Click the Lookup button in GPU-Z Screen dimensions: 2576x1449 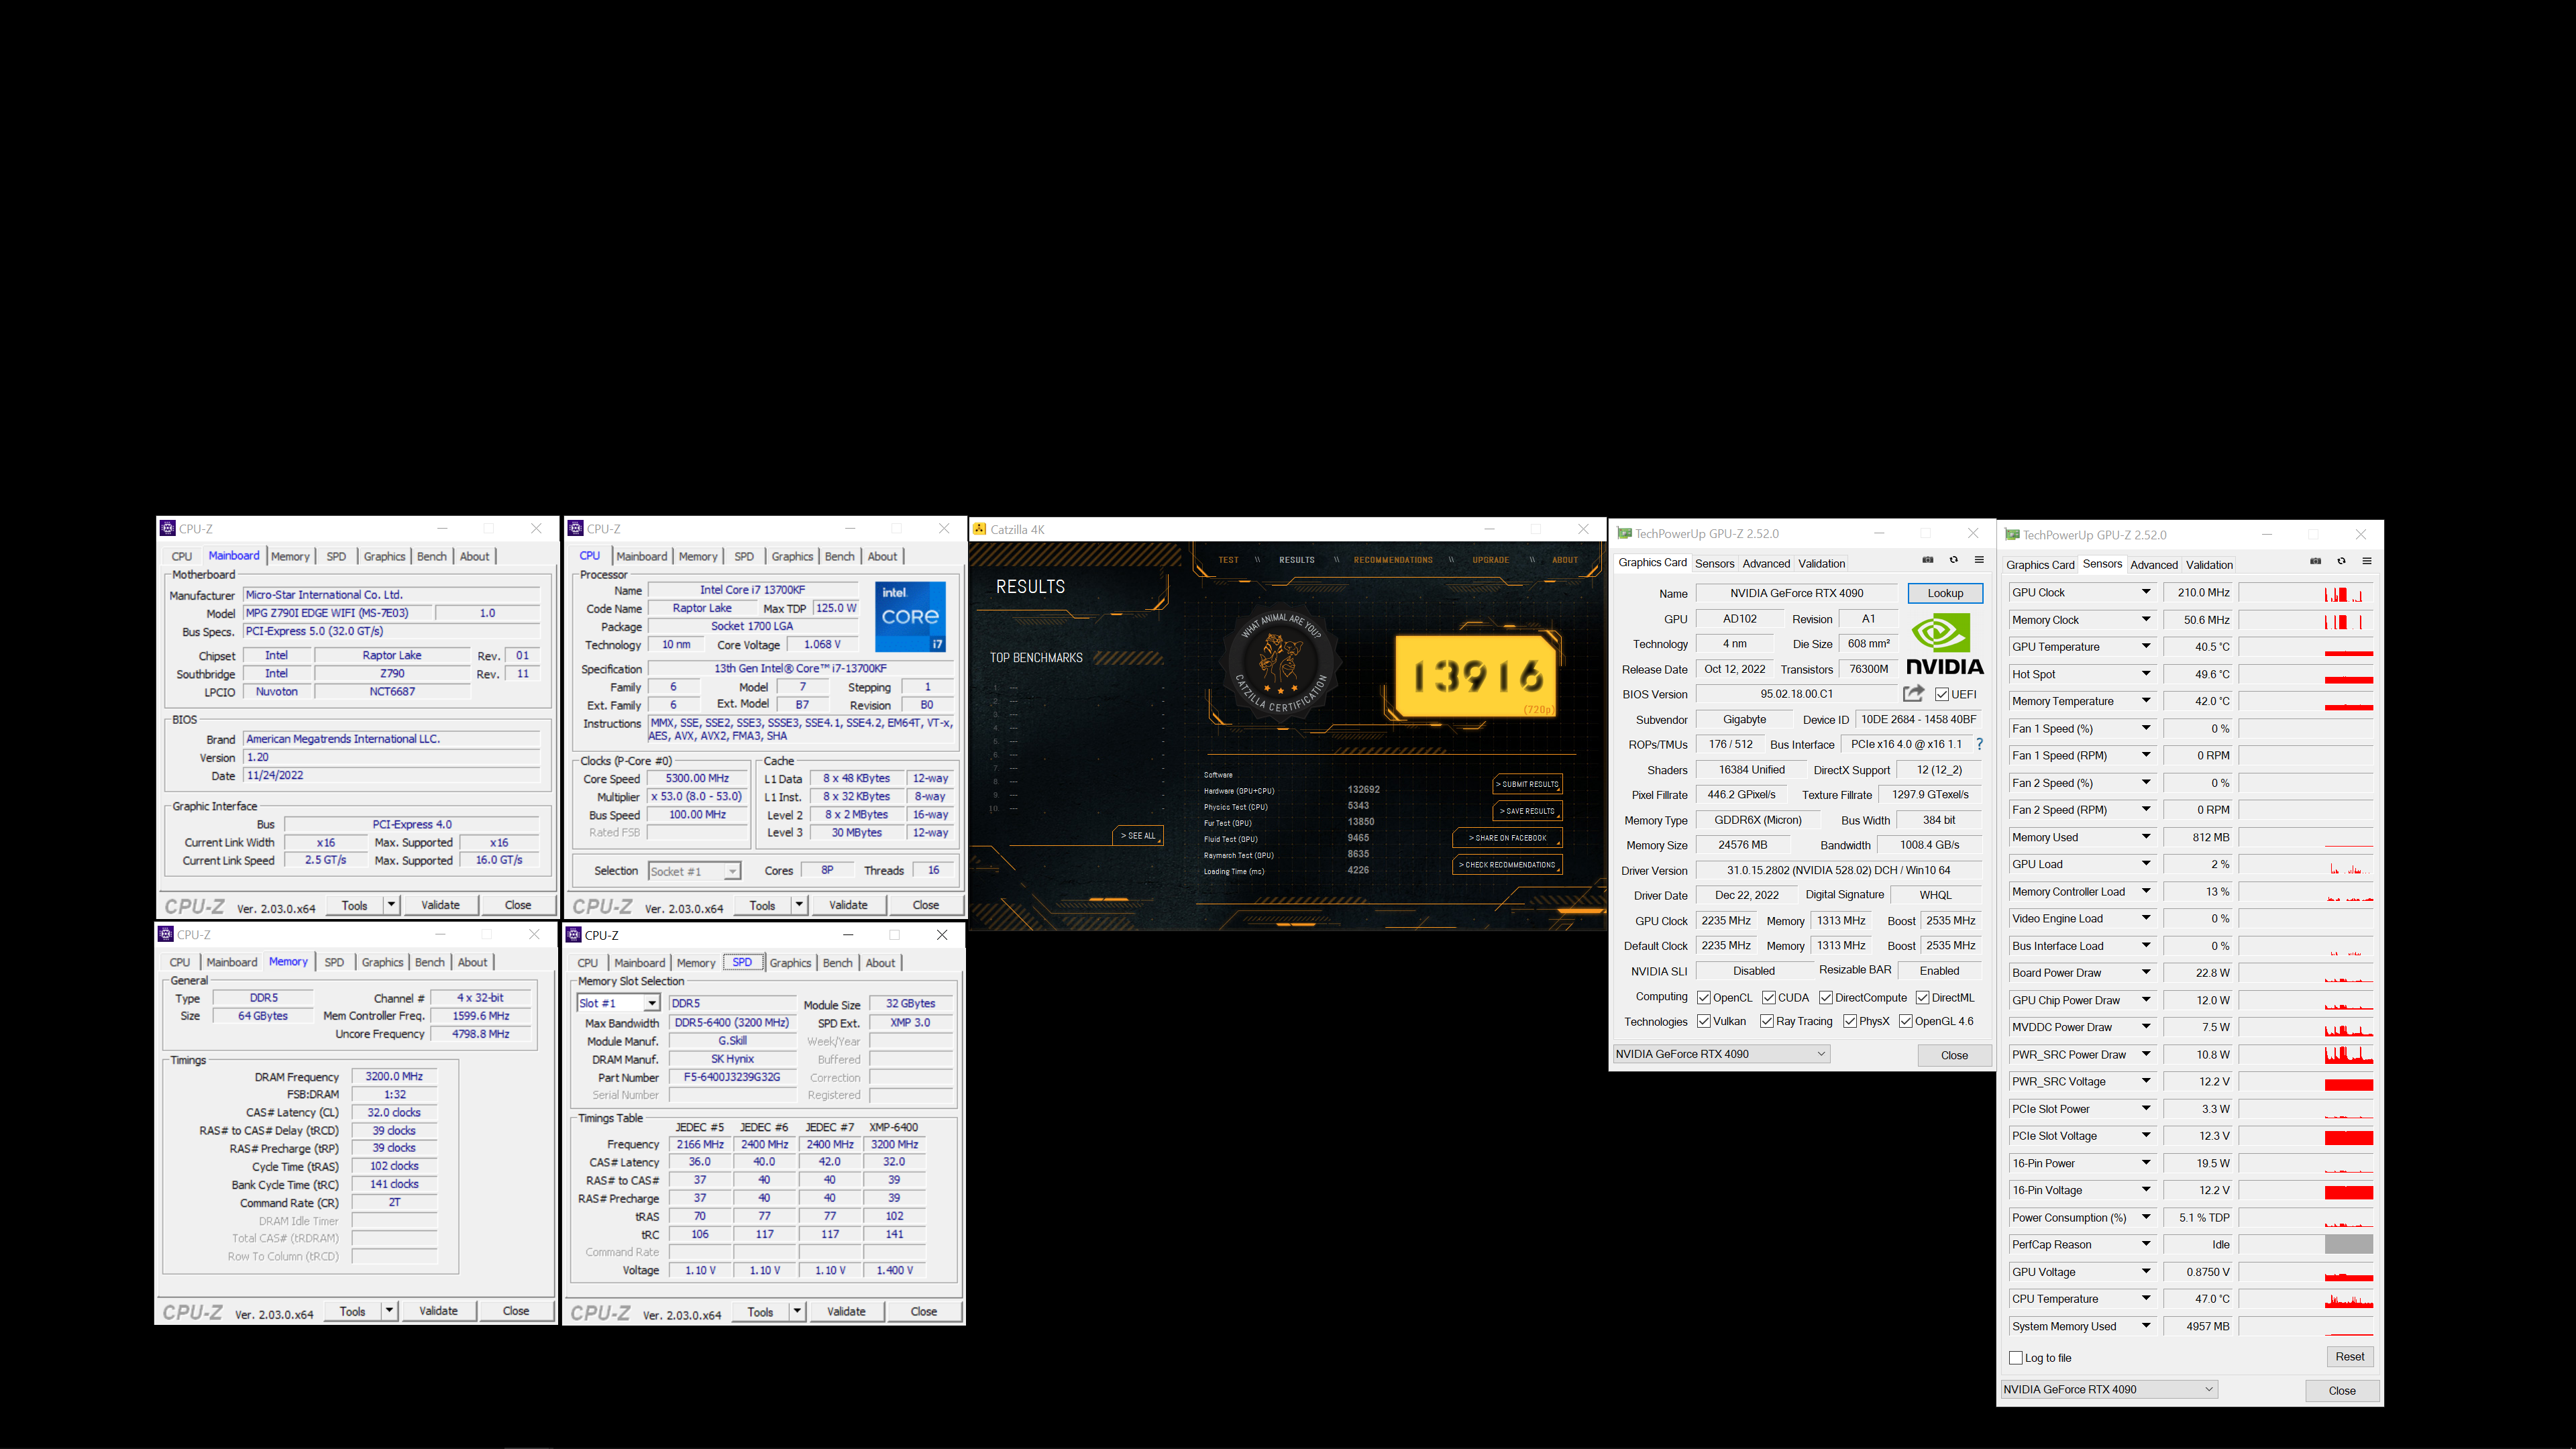click(1945, 593)
